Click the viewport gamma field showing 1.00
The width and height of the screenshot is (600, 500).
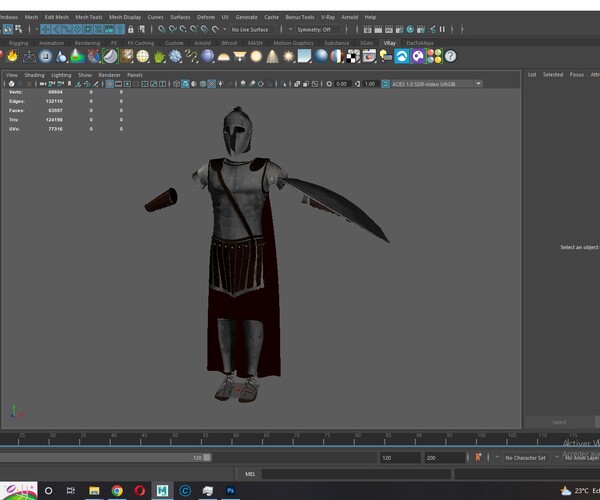(370, 84)
